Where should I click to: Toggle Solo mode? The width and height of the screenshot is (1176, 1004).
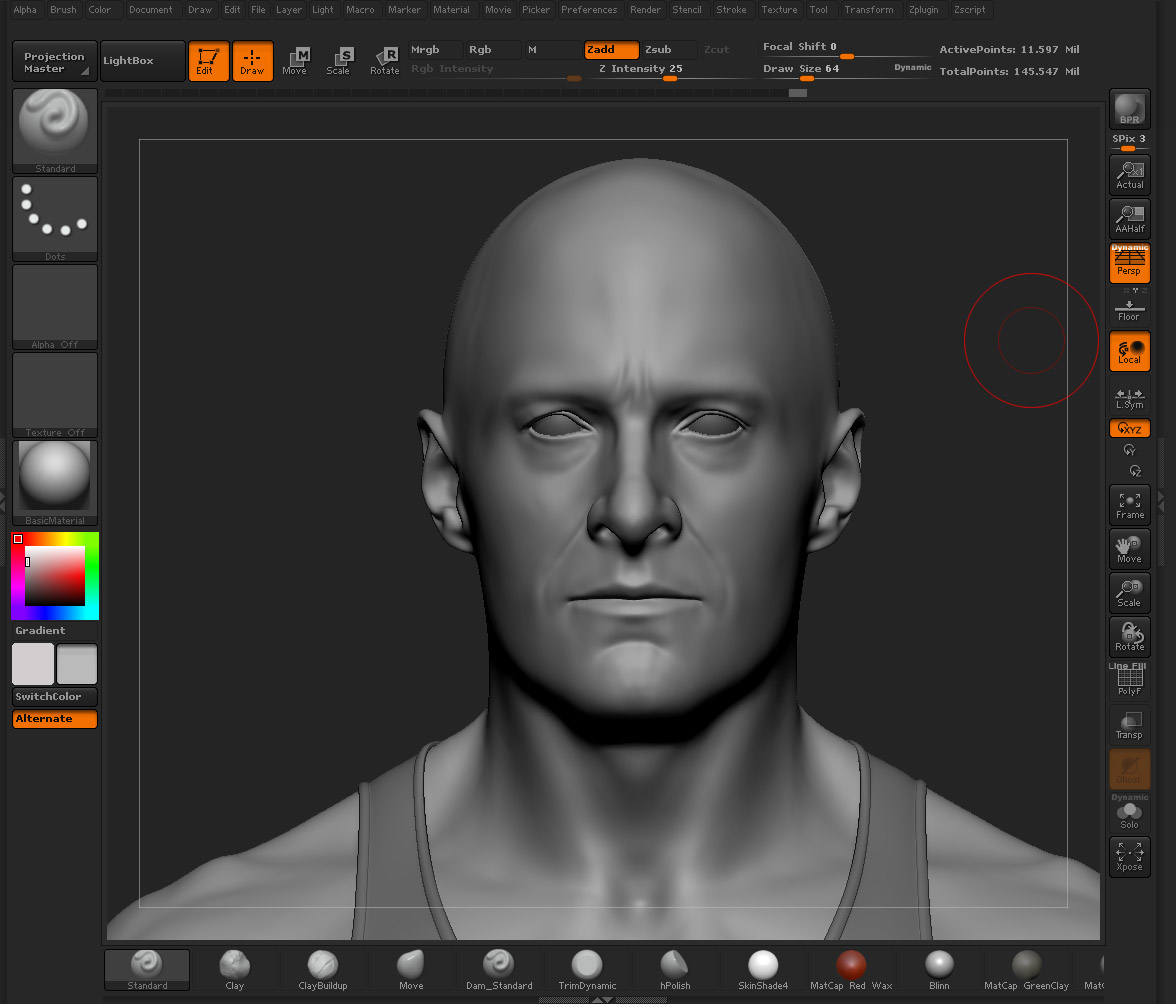(1130, 813)
